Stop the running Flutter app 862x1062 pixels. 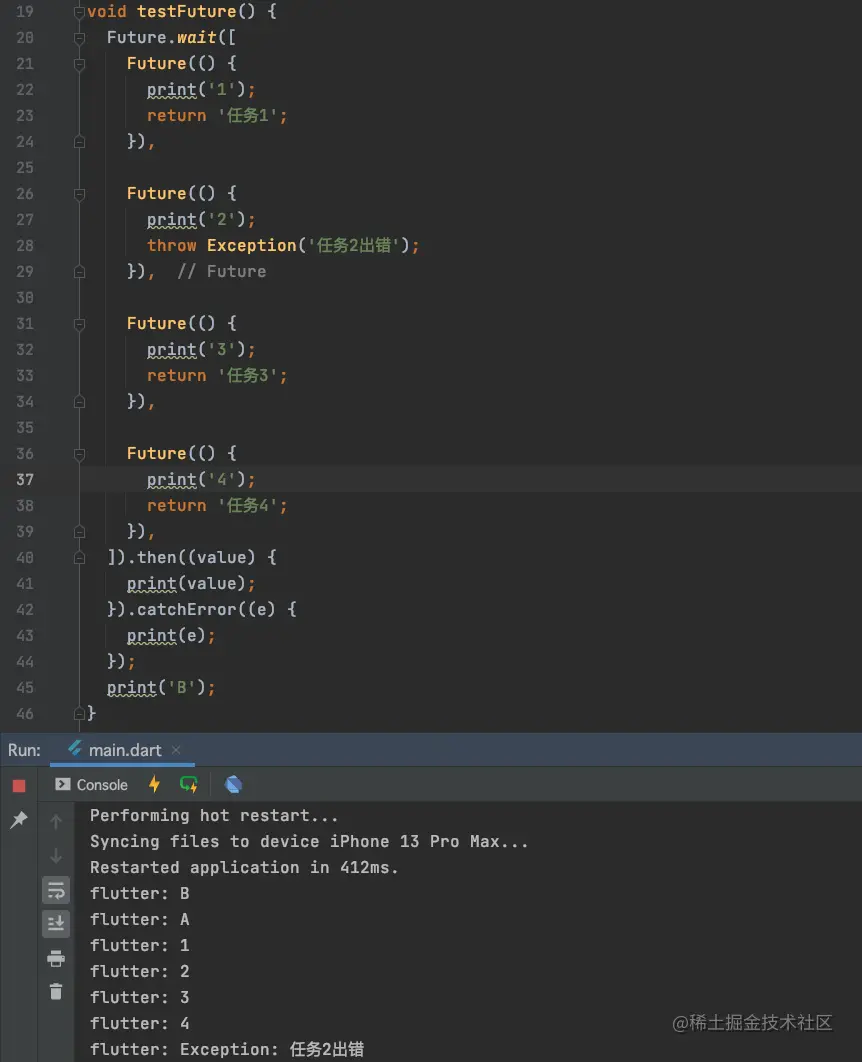click(x=18, y=786)
